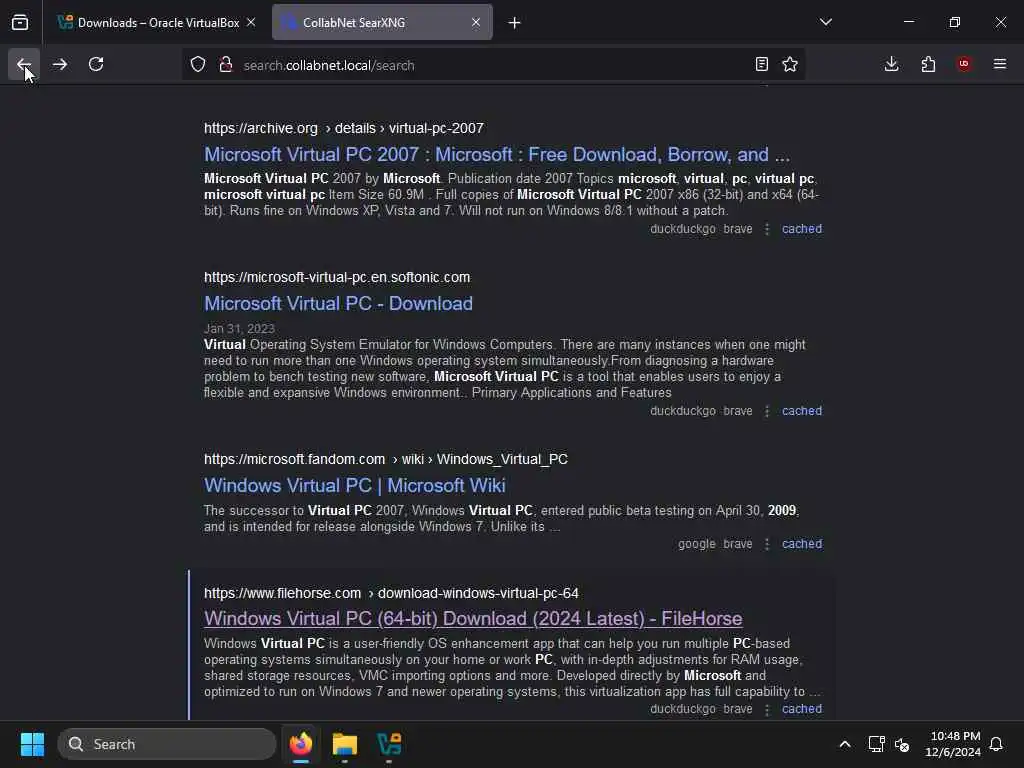The image size is (1024, 768).
Task: Open Firefox View recent browsing
Action: (x=20, y=23)
